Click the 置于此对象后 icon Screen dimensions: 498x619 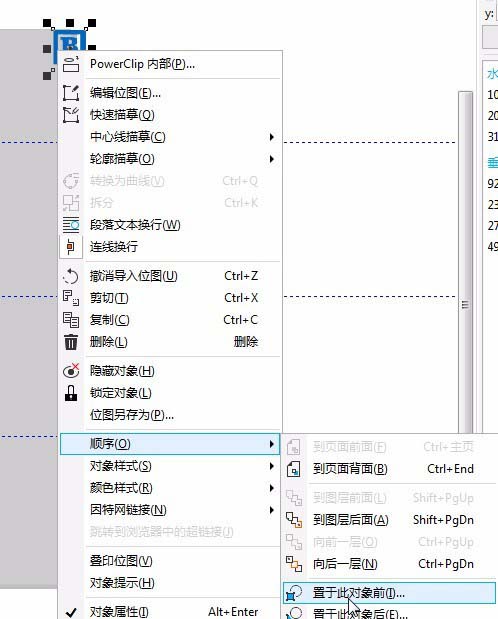(x=294, y=613)
